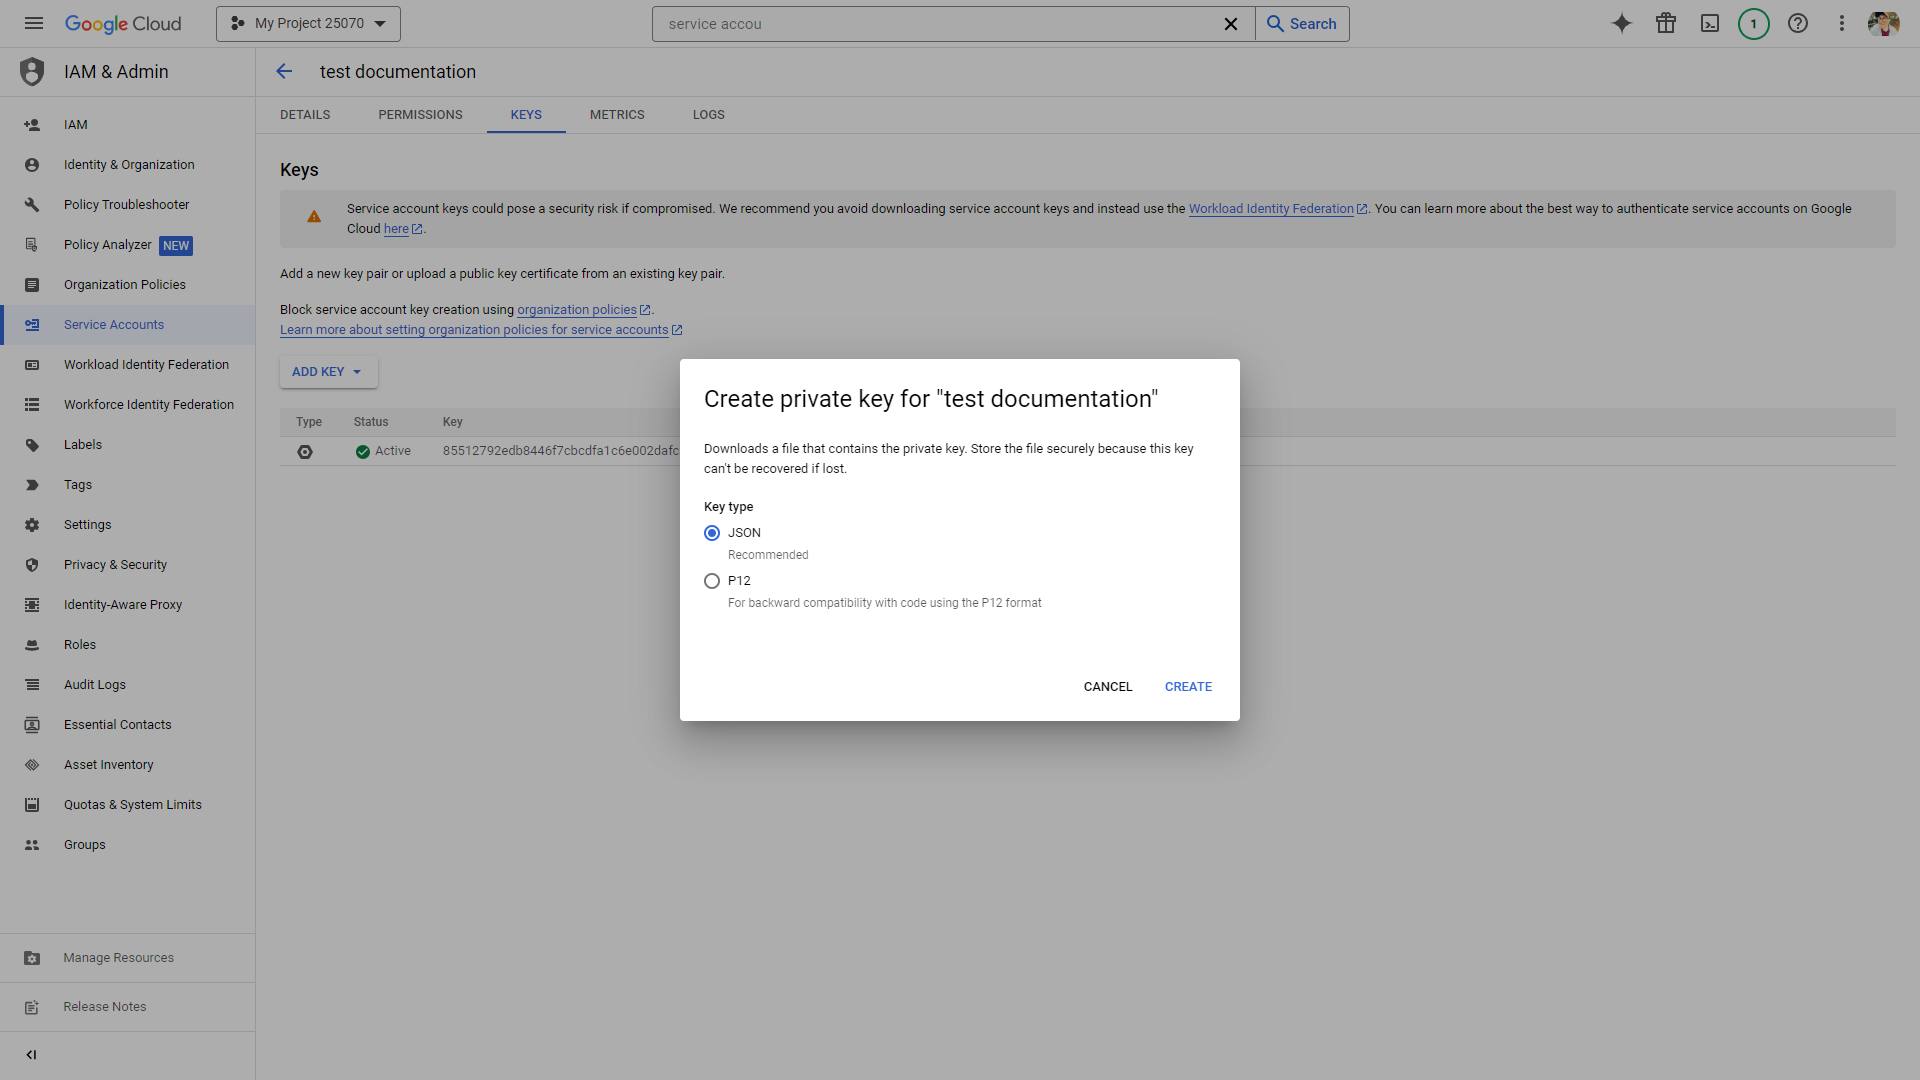The image size is (1920, 1080).
Task: Switch to the KEYS tab
Action: (526, 115)
